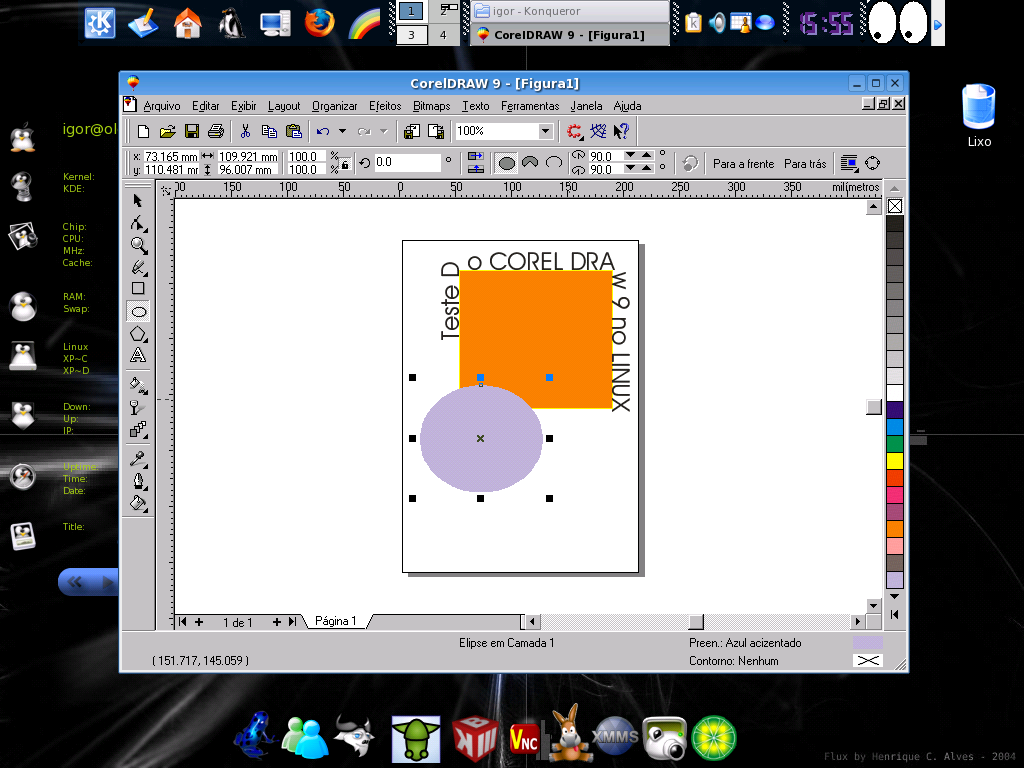Switch to the igor - Konqueror taskbar window

tap(569, 11)
